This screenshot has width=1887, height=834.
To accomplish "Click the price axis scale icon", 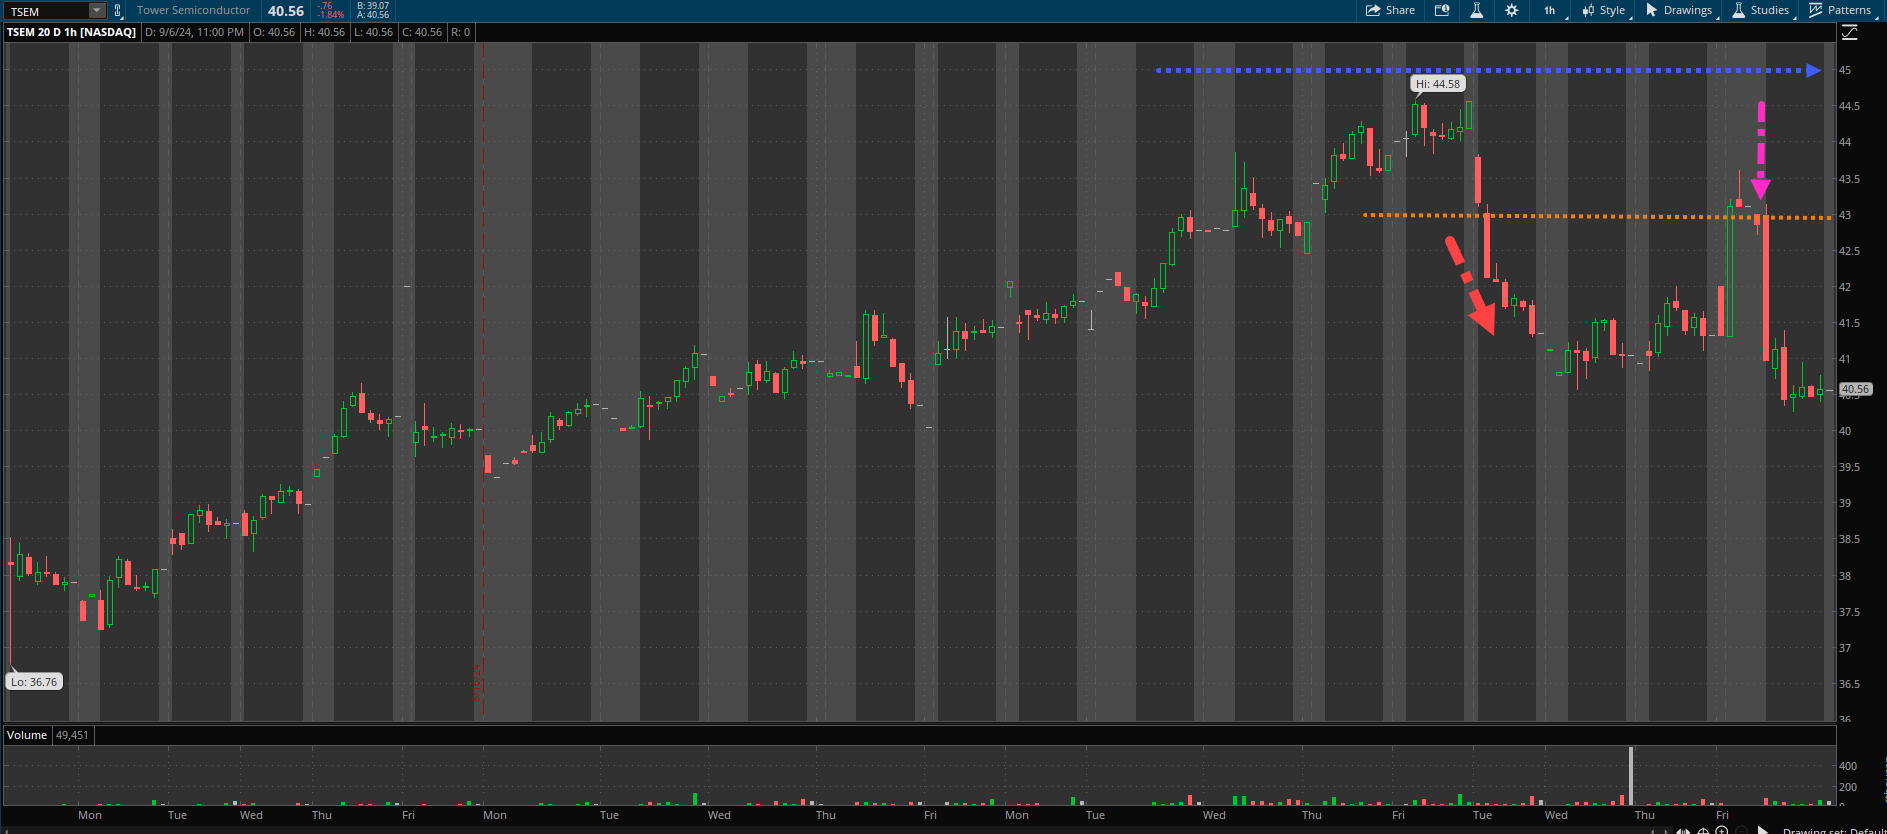I will click(x=1849, y=33).
